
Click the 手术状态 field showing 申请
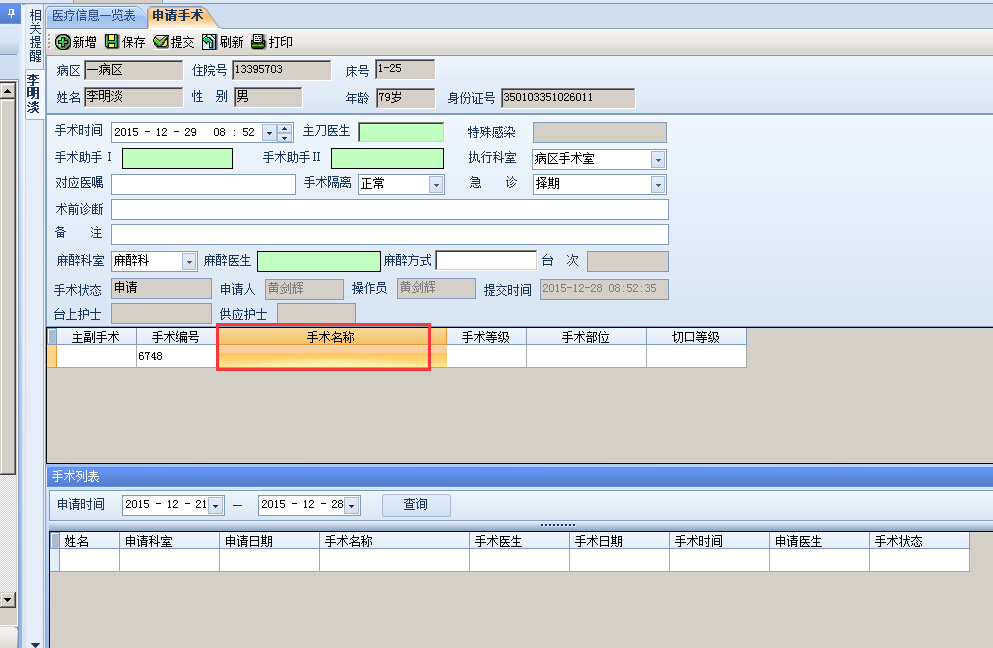(161, 288)
